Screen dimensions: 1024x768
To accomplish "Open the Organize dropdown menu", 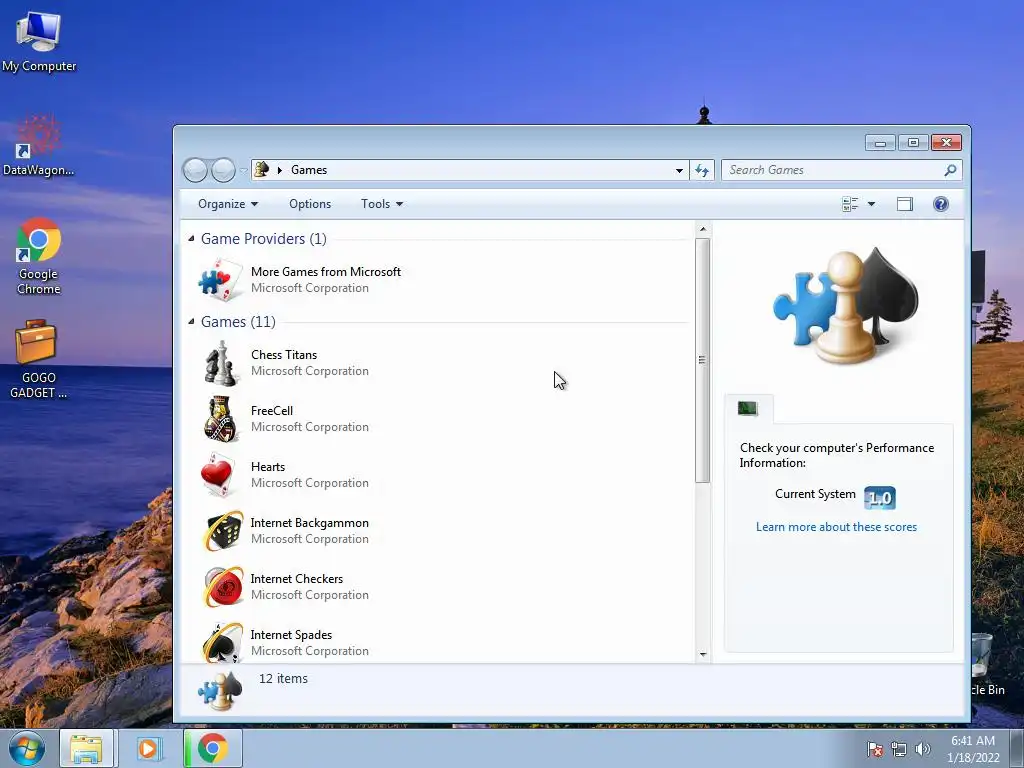I will [228, 204].
